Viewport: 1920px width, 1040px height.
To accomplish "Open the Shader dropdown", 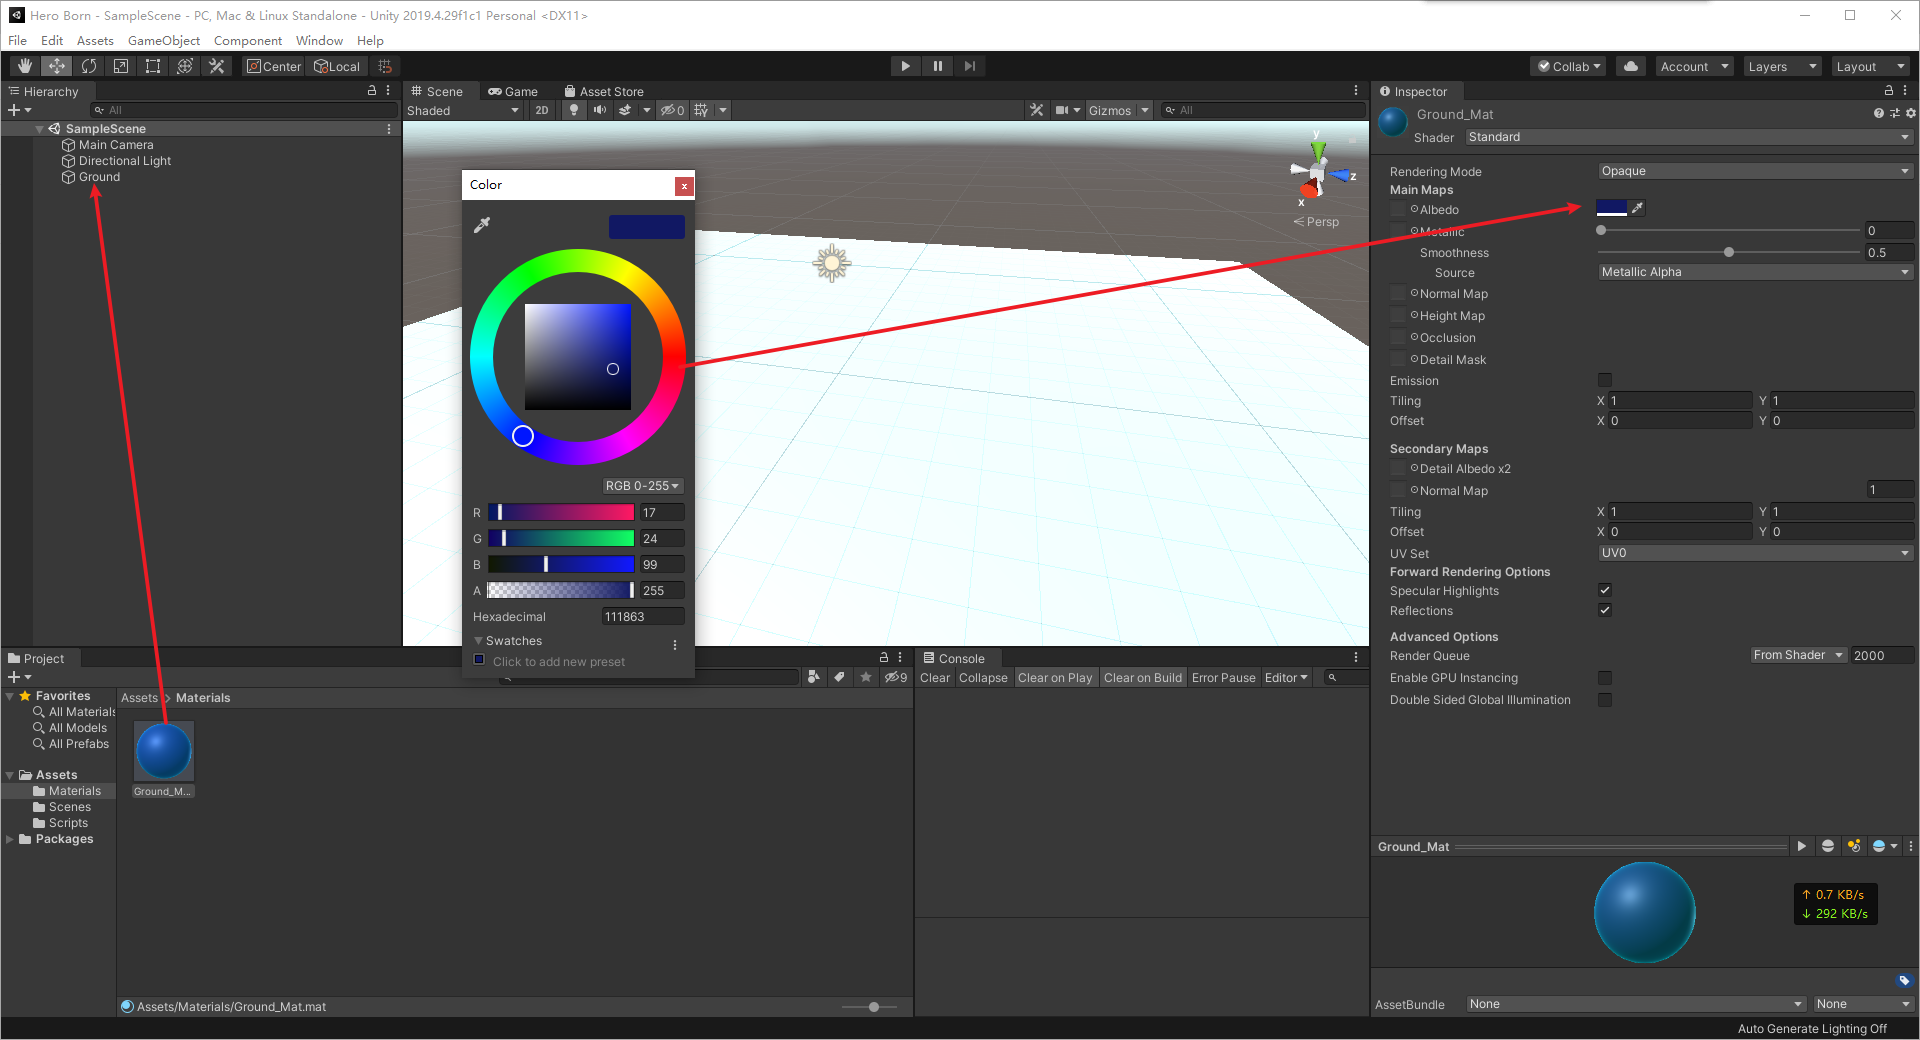I will [x=1689, y=137].
